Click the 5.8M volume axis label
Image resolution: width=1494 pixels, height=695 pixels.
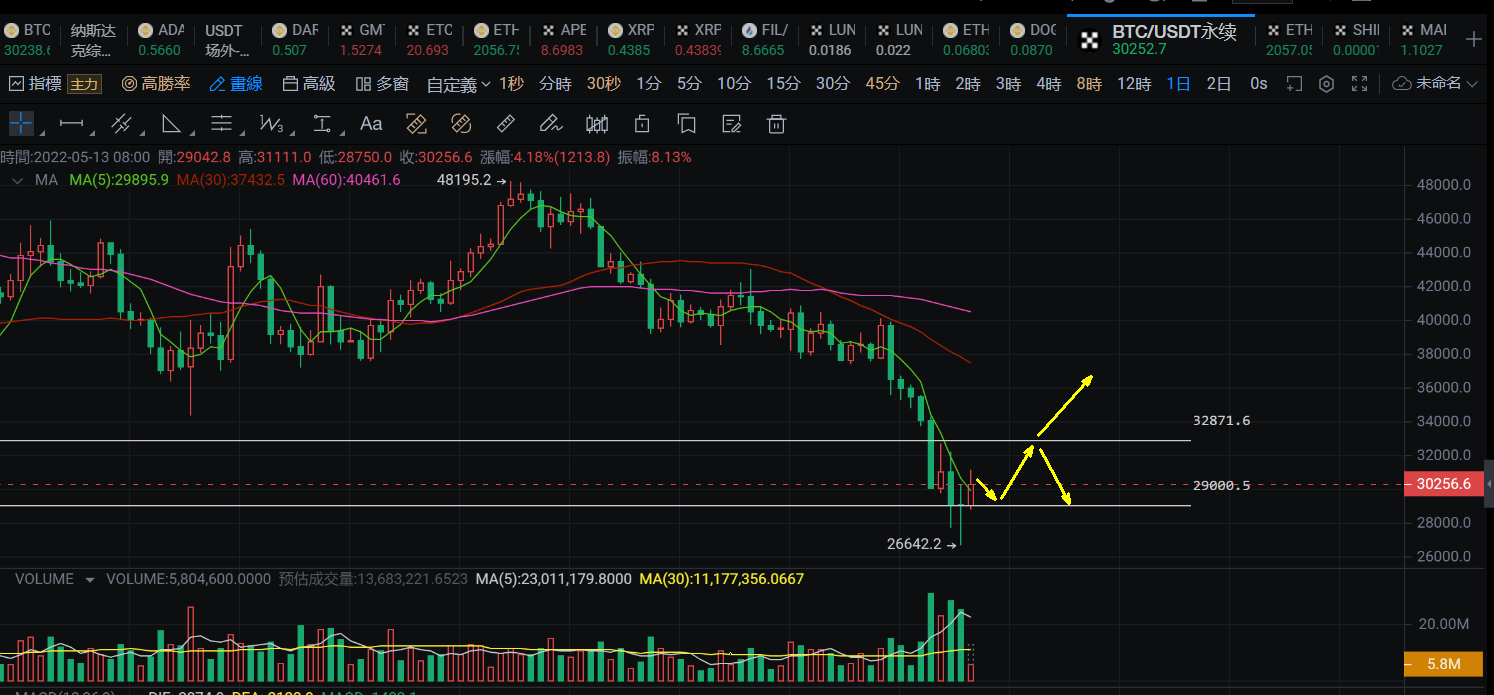pos(1442,663)
